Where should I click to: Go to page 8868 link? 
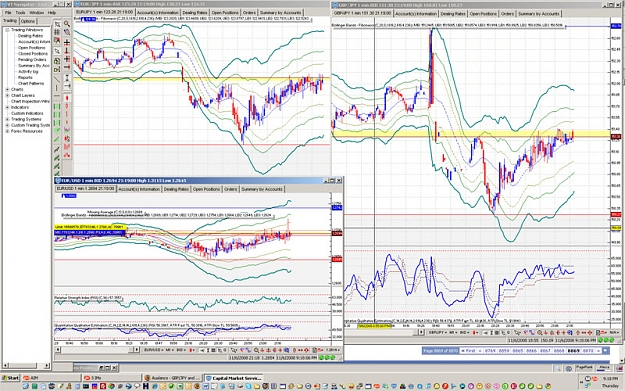[x=559, y=351]
